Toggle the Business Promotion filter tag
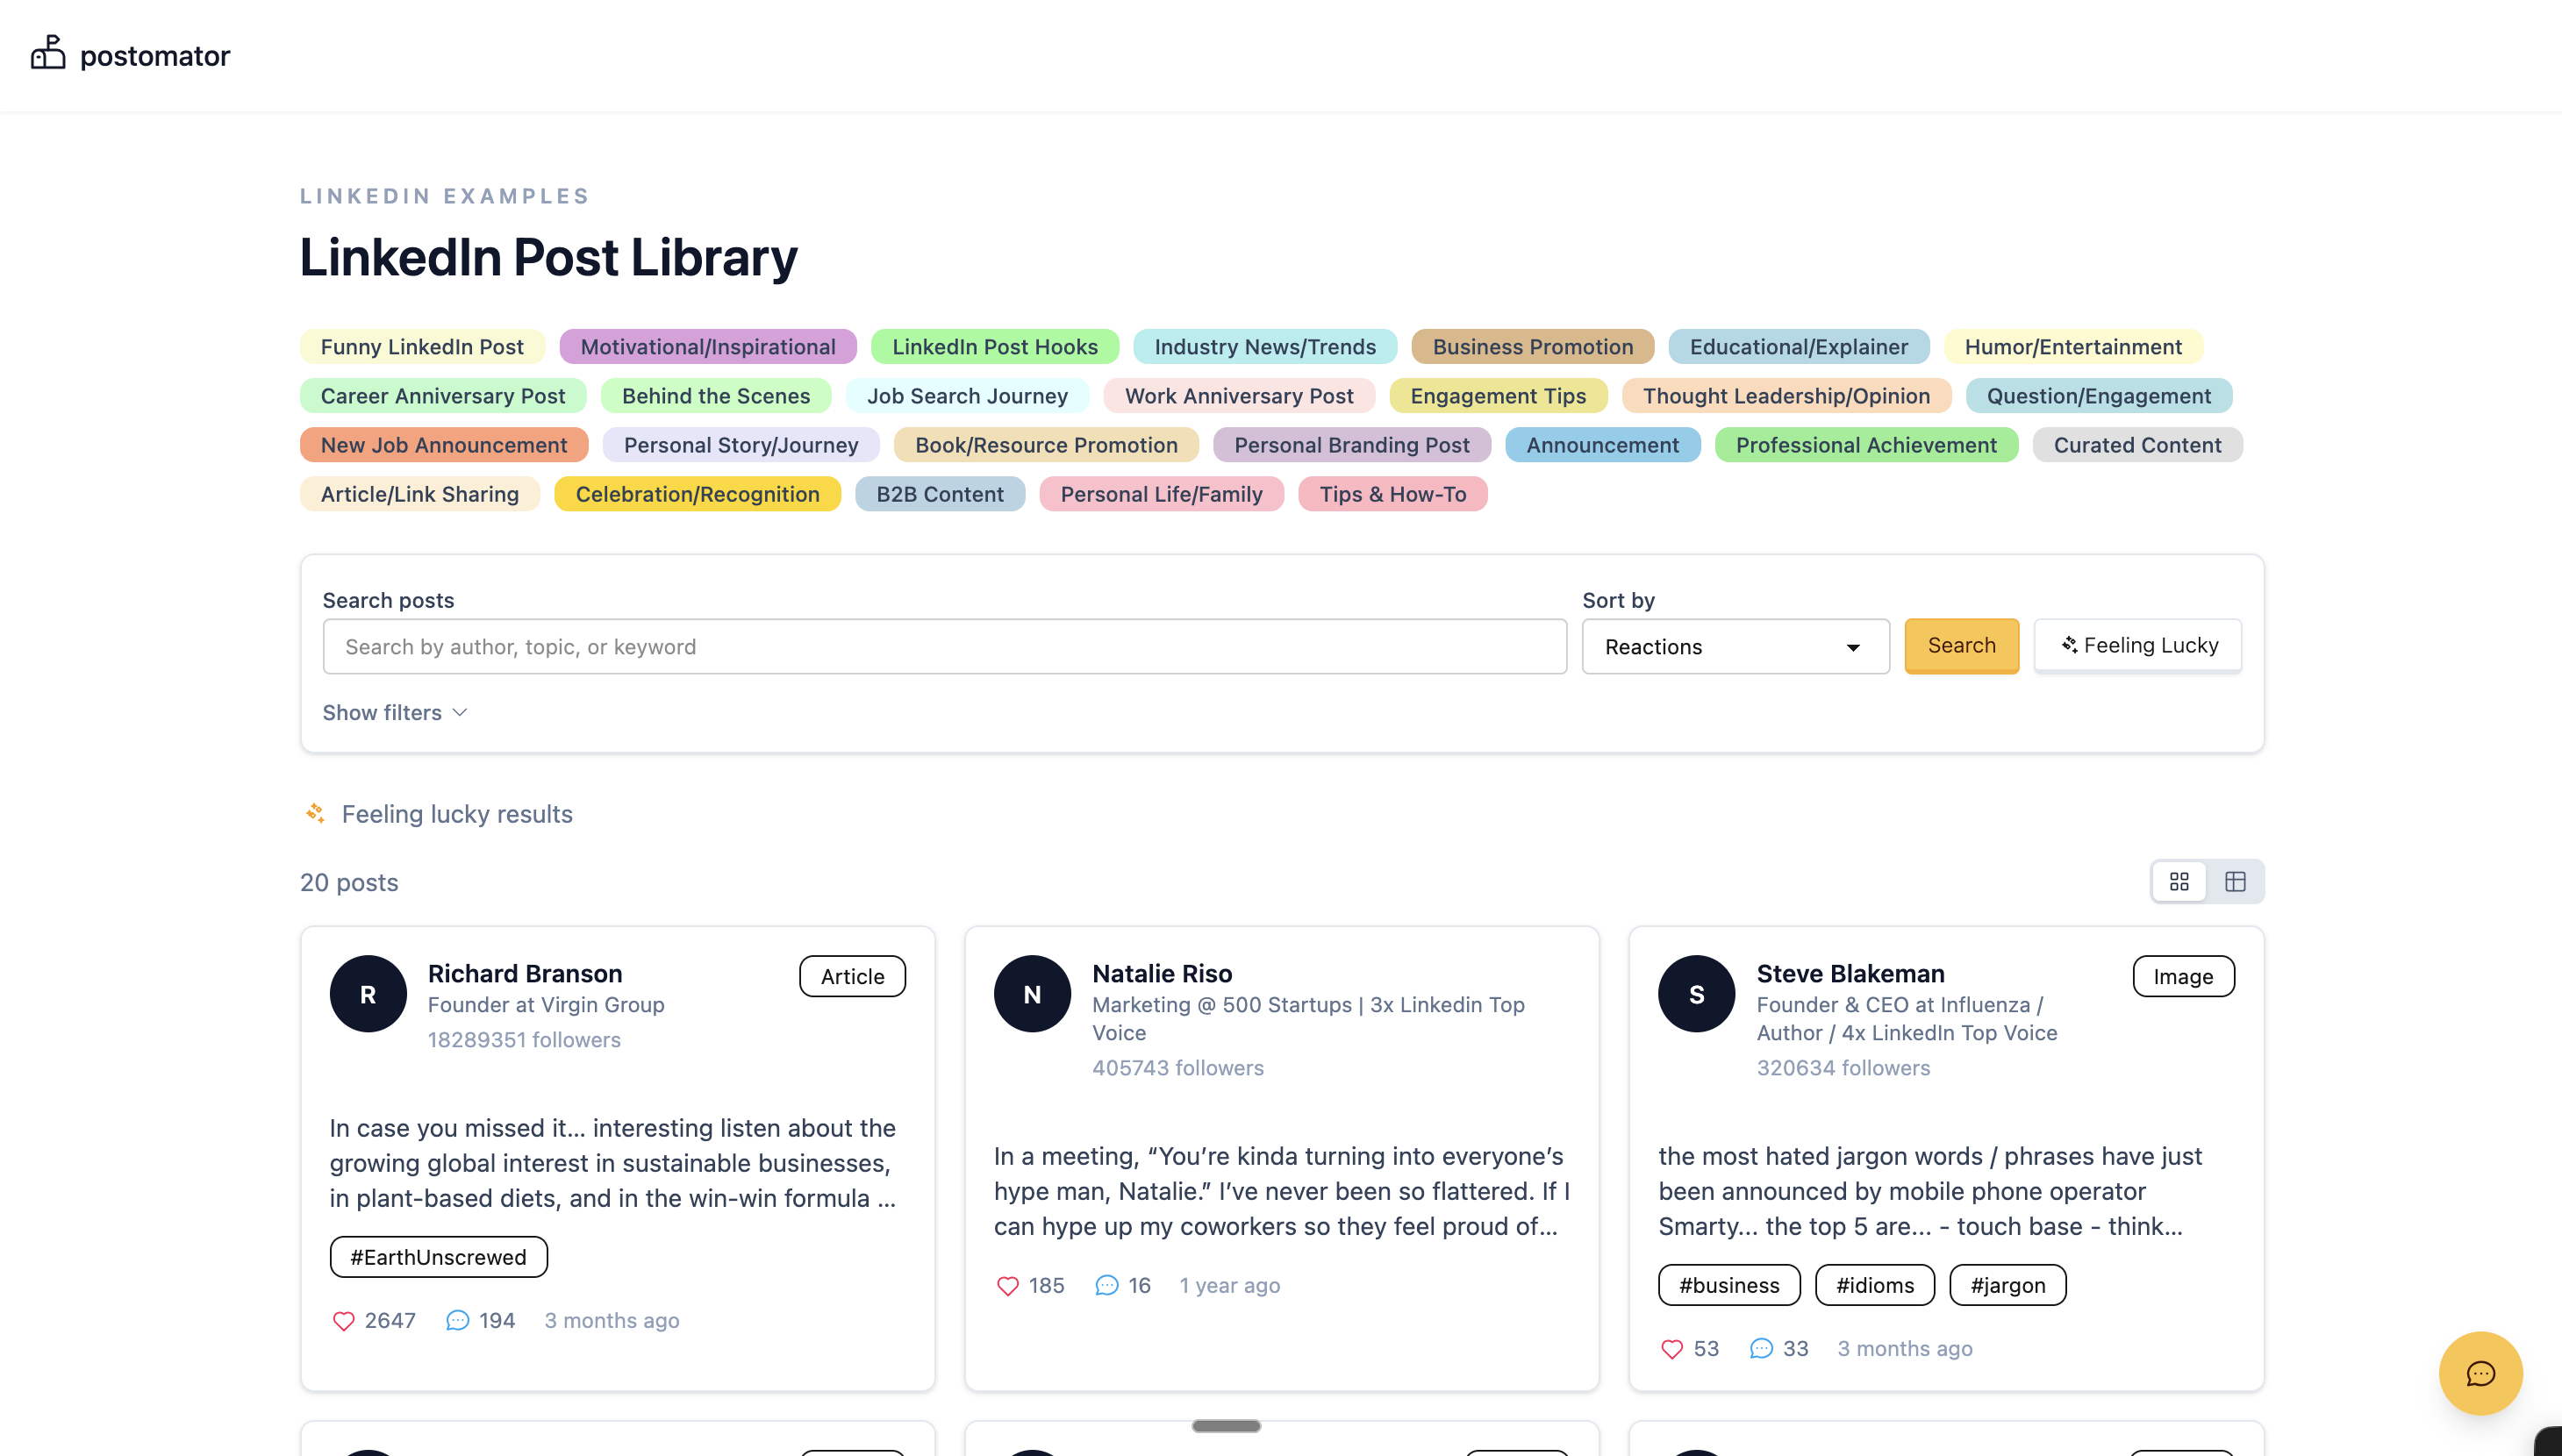This screenshot has width=2562, height=1456. (1532, 346)
